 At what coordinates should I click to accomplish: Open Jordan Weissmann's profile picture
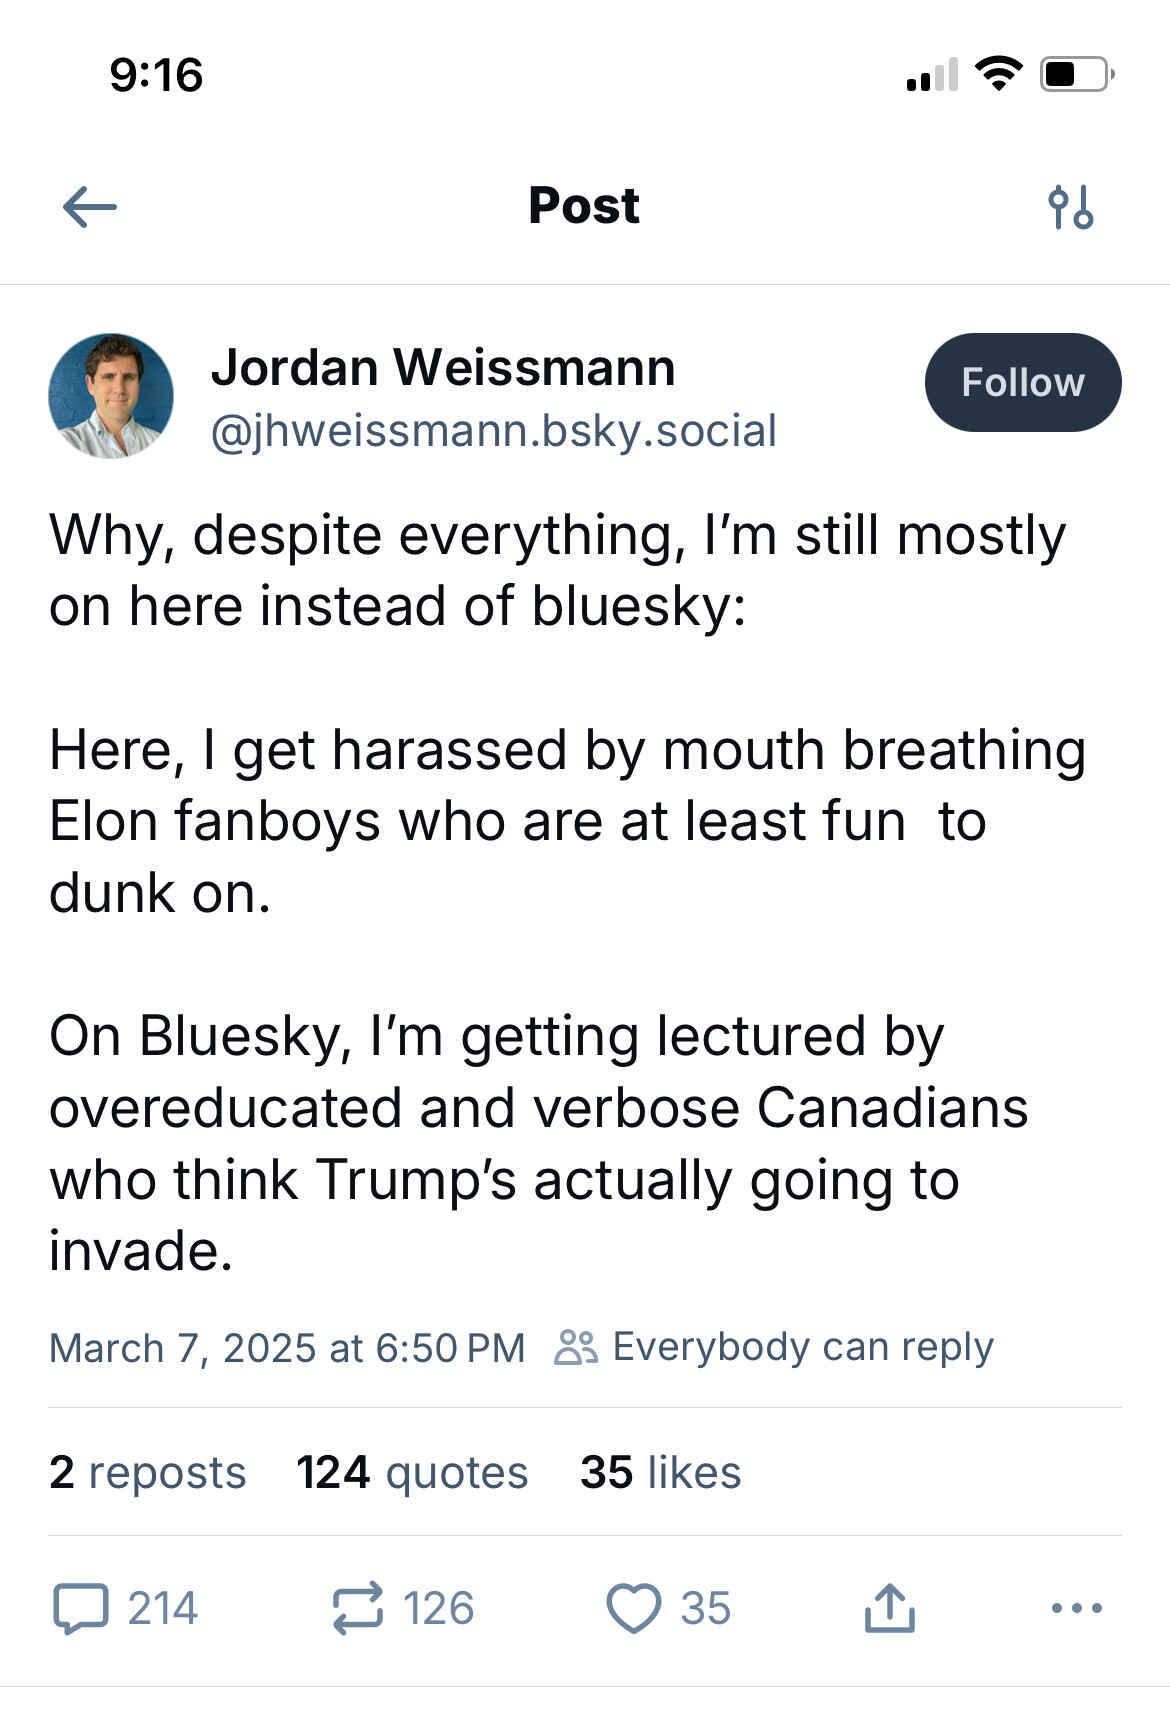point(111,396)
